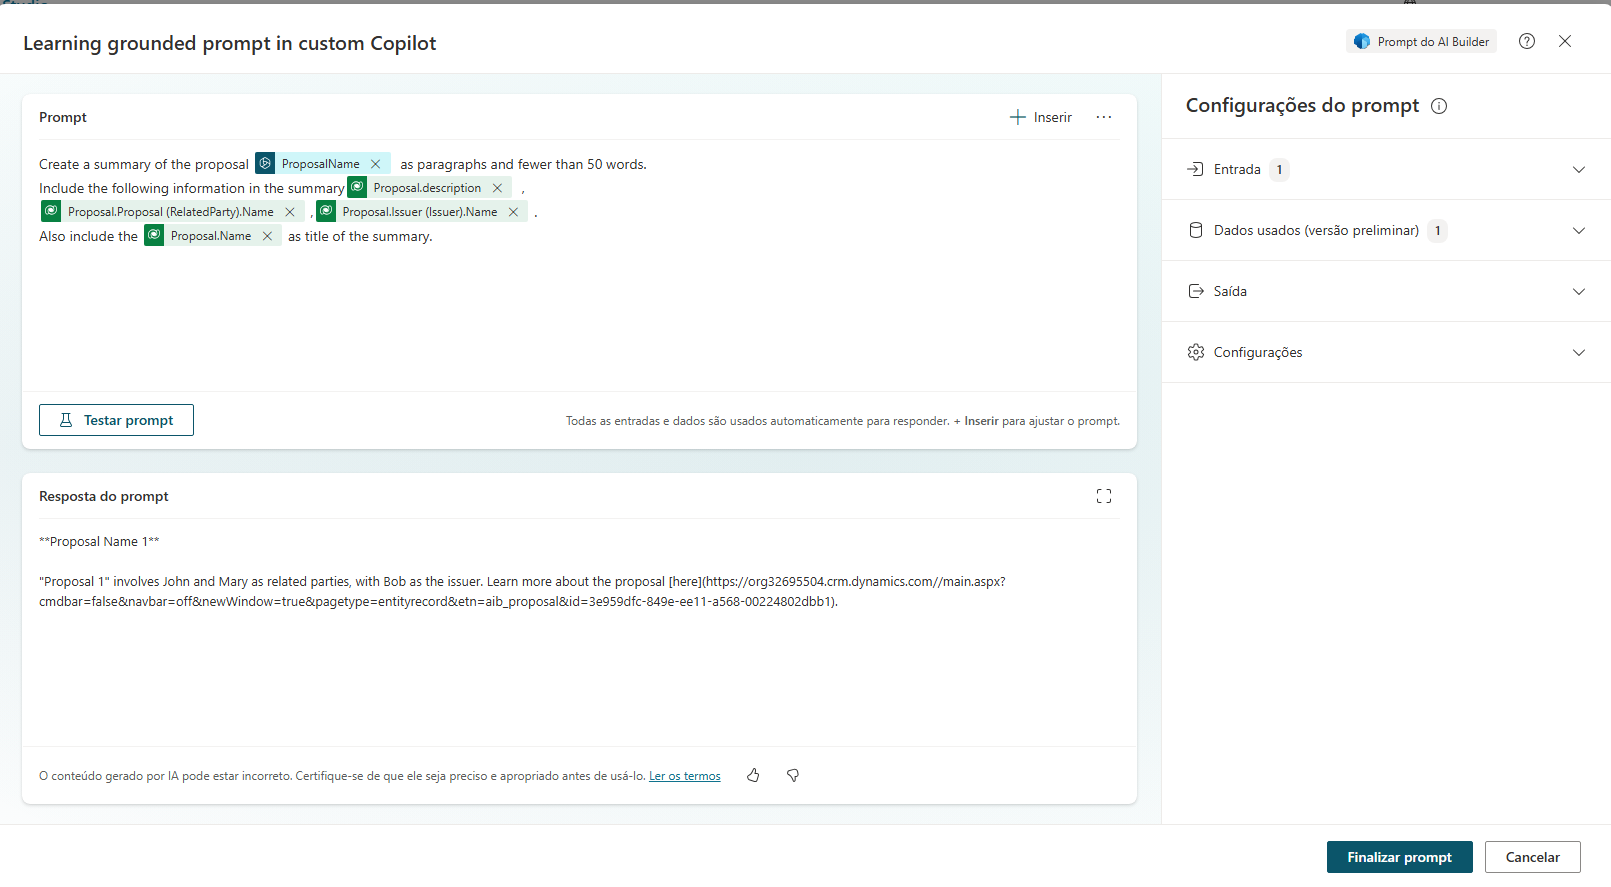Select the ProposalName input chip

pyautogui.click(x=320, y=164)
